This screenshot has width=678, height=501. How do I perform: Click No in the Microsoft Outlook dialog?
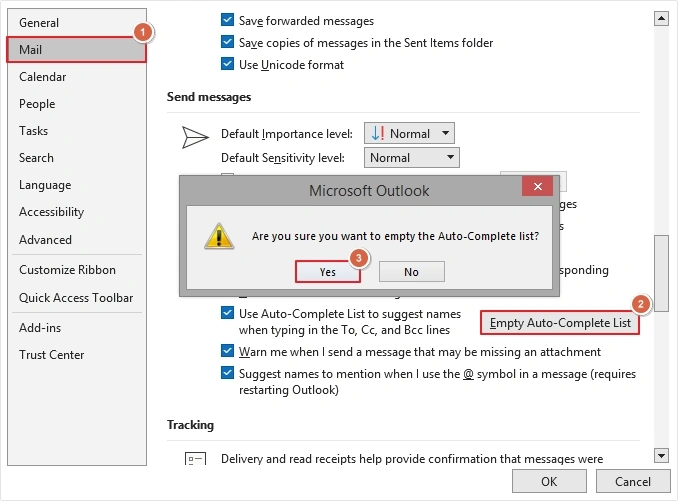[412, 272]
